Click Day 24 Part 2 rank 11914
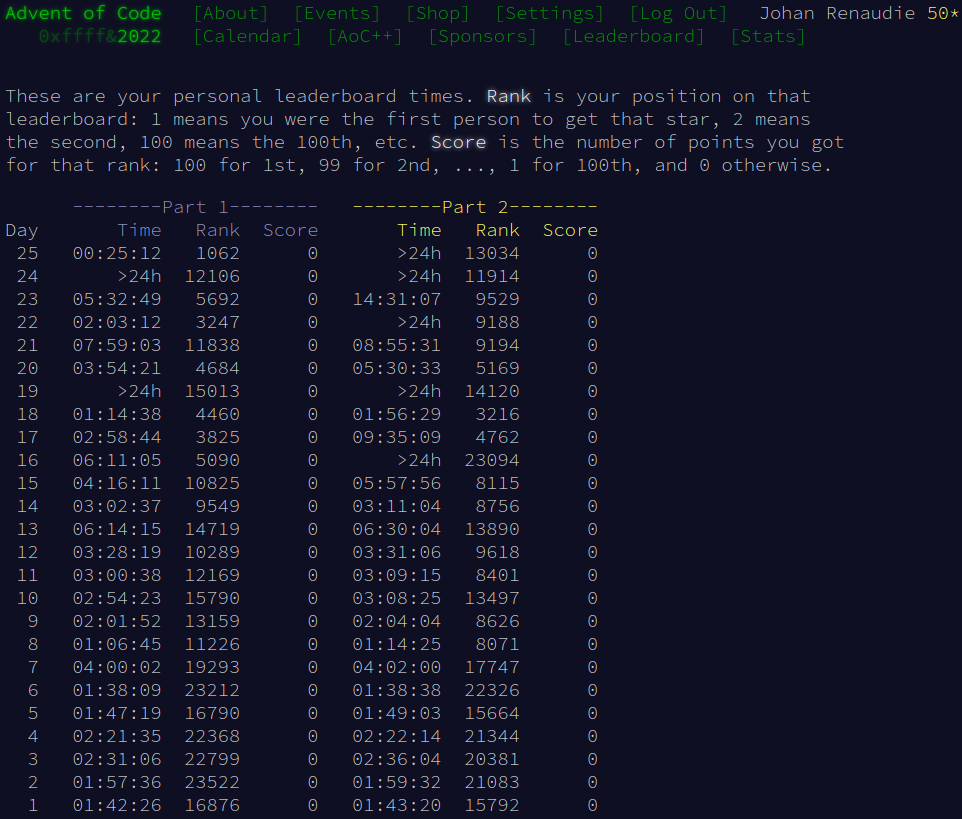 492,276
